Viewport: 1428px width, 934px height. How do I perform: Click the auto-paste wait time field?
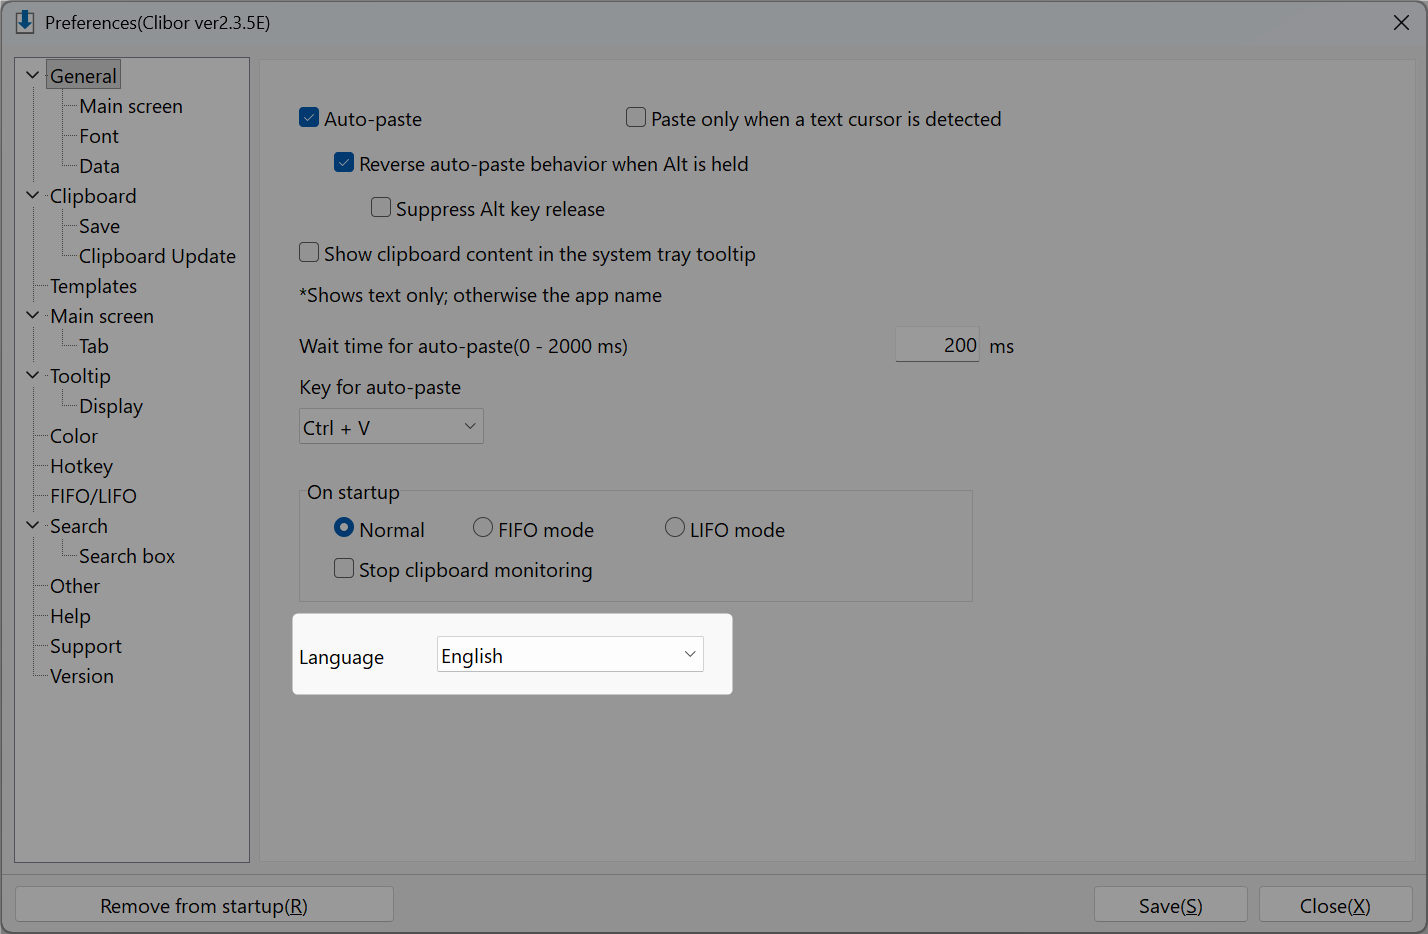(937, 345)
